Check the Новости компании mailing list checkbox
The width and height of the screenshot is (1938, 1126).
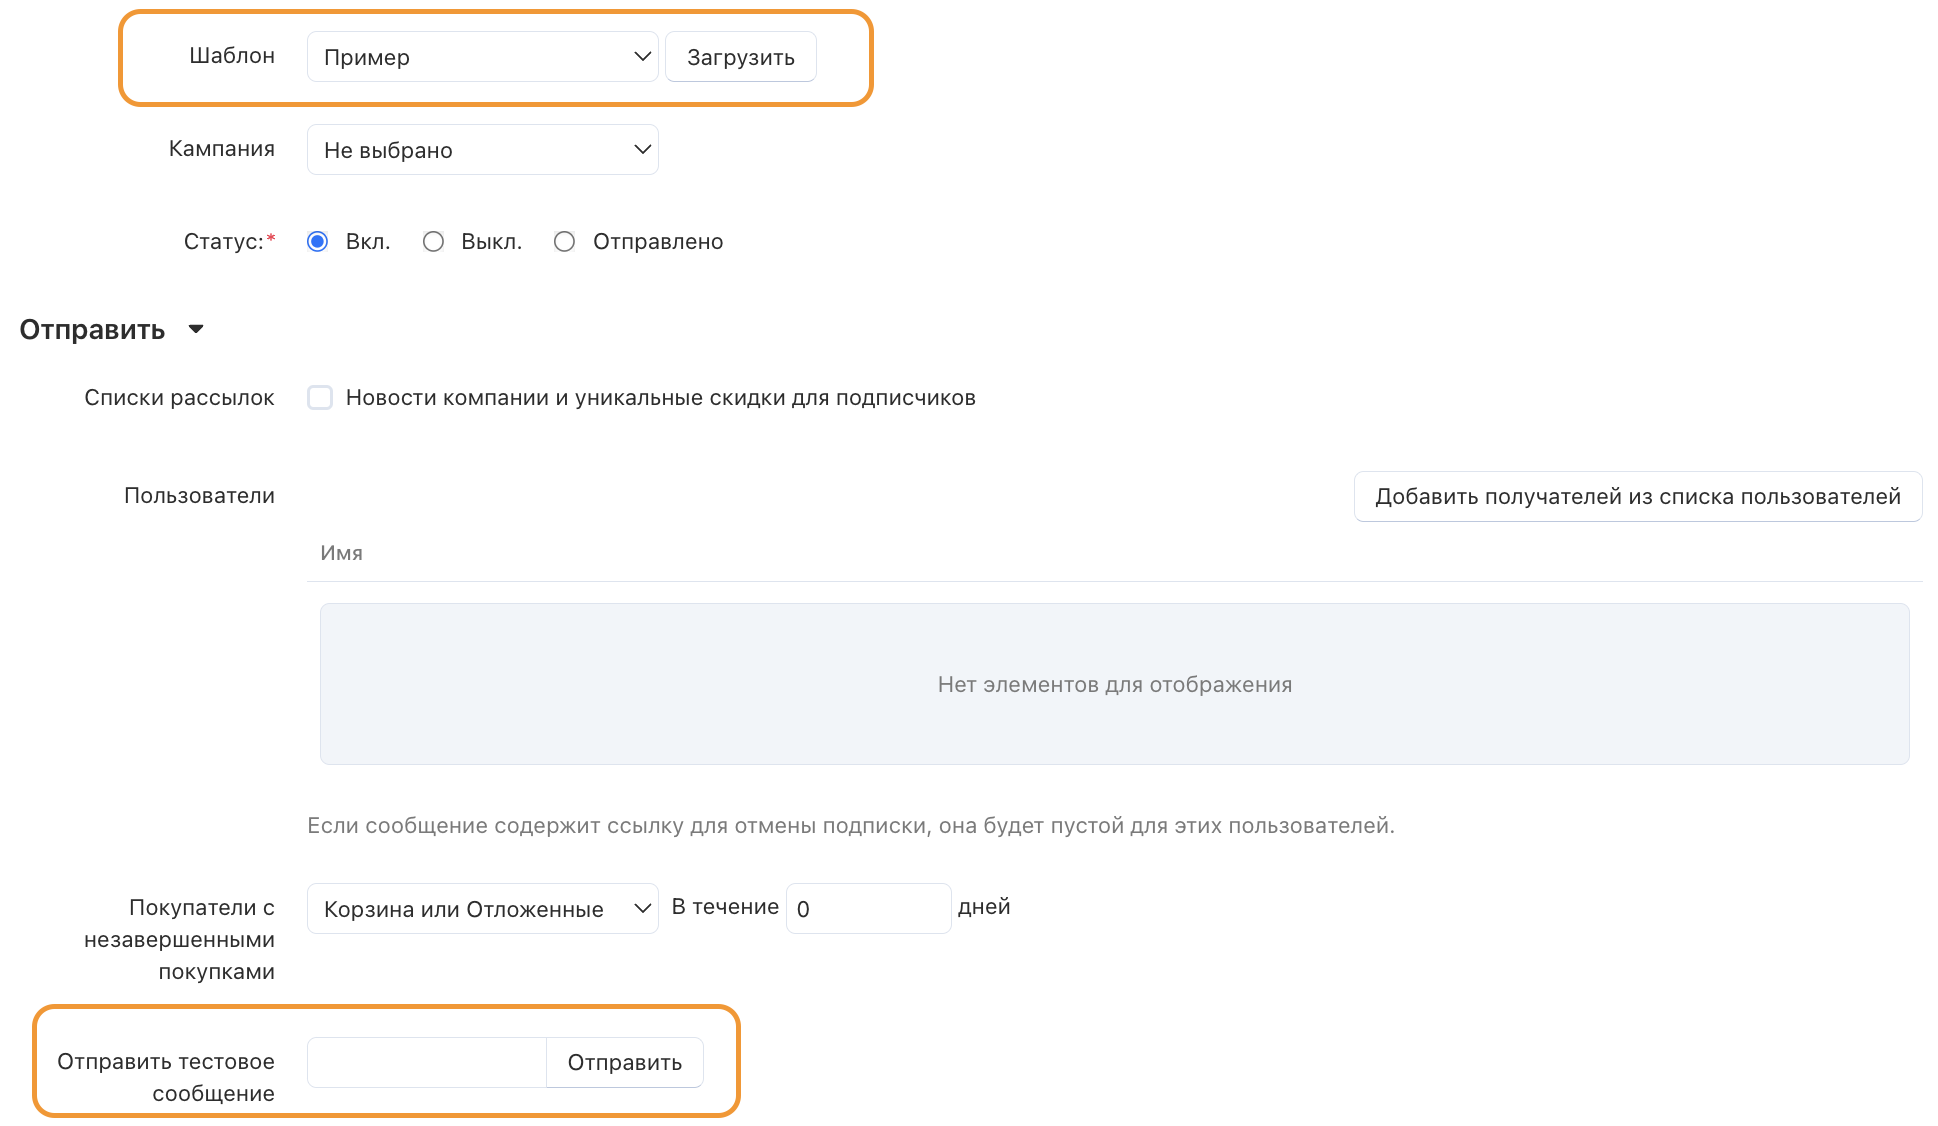point(320,398)
